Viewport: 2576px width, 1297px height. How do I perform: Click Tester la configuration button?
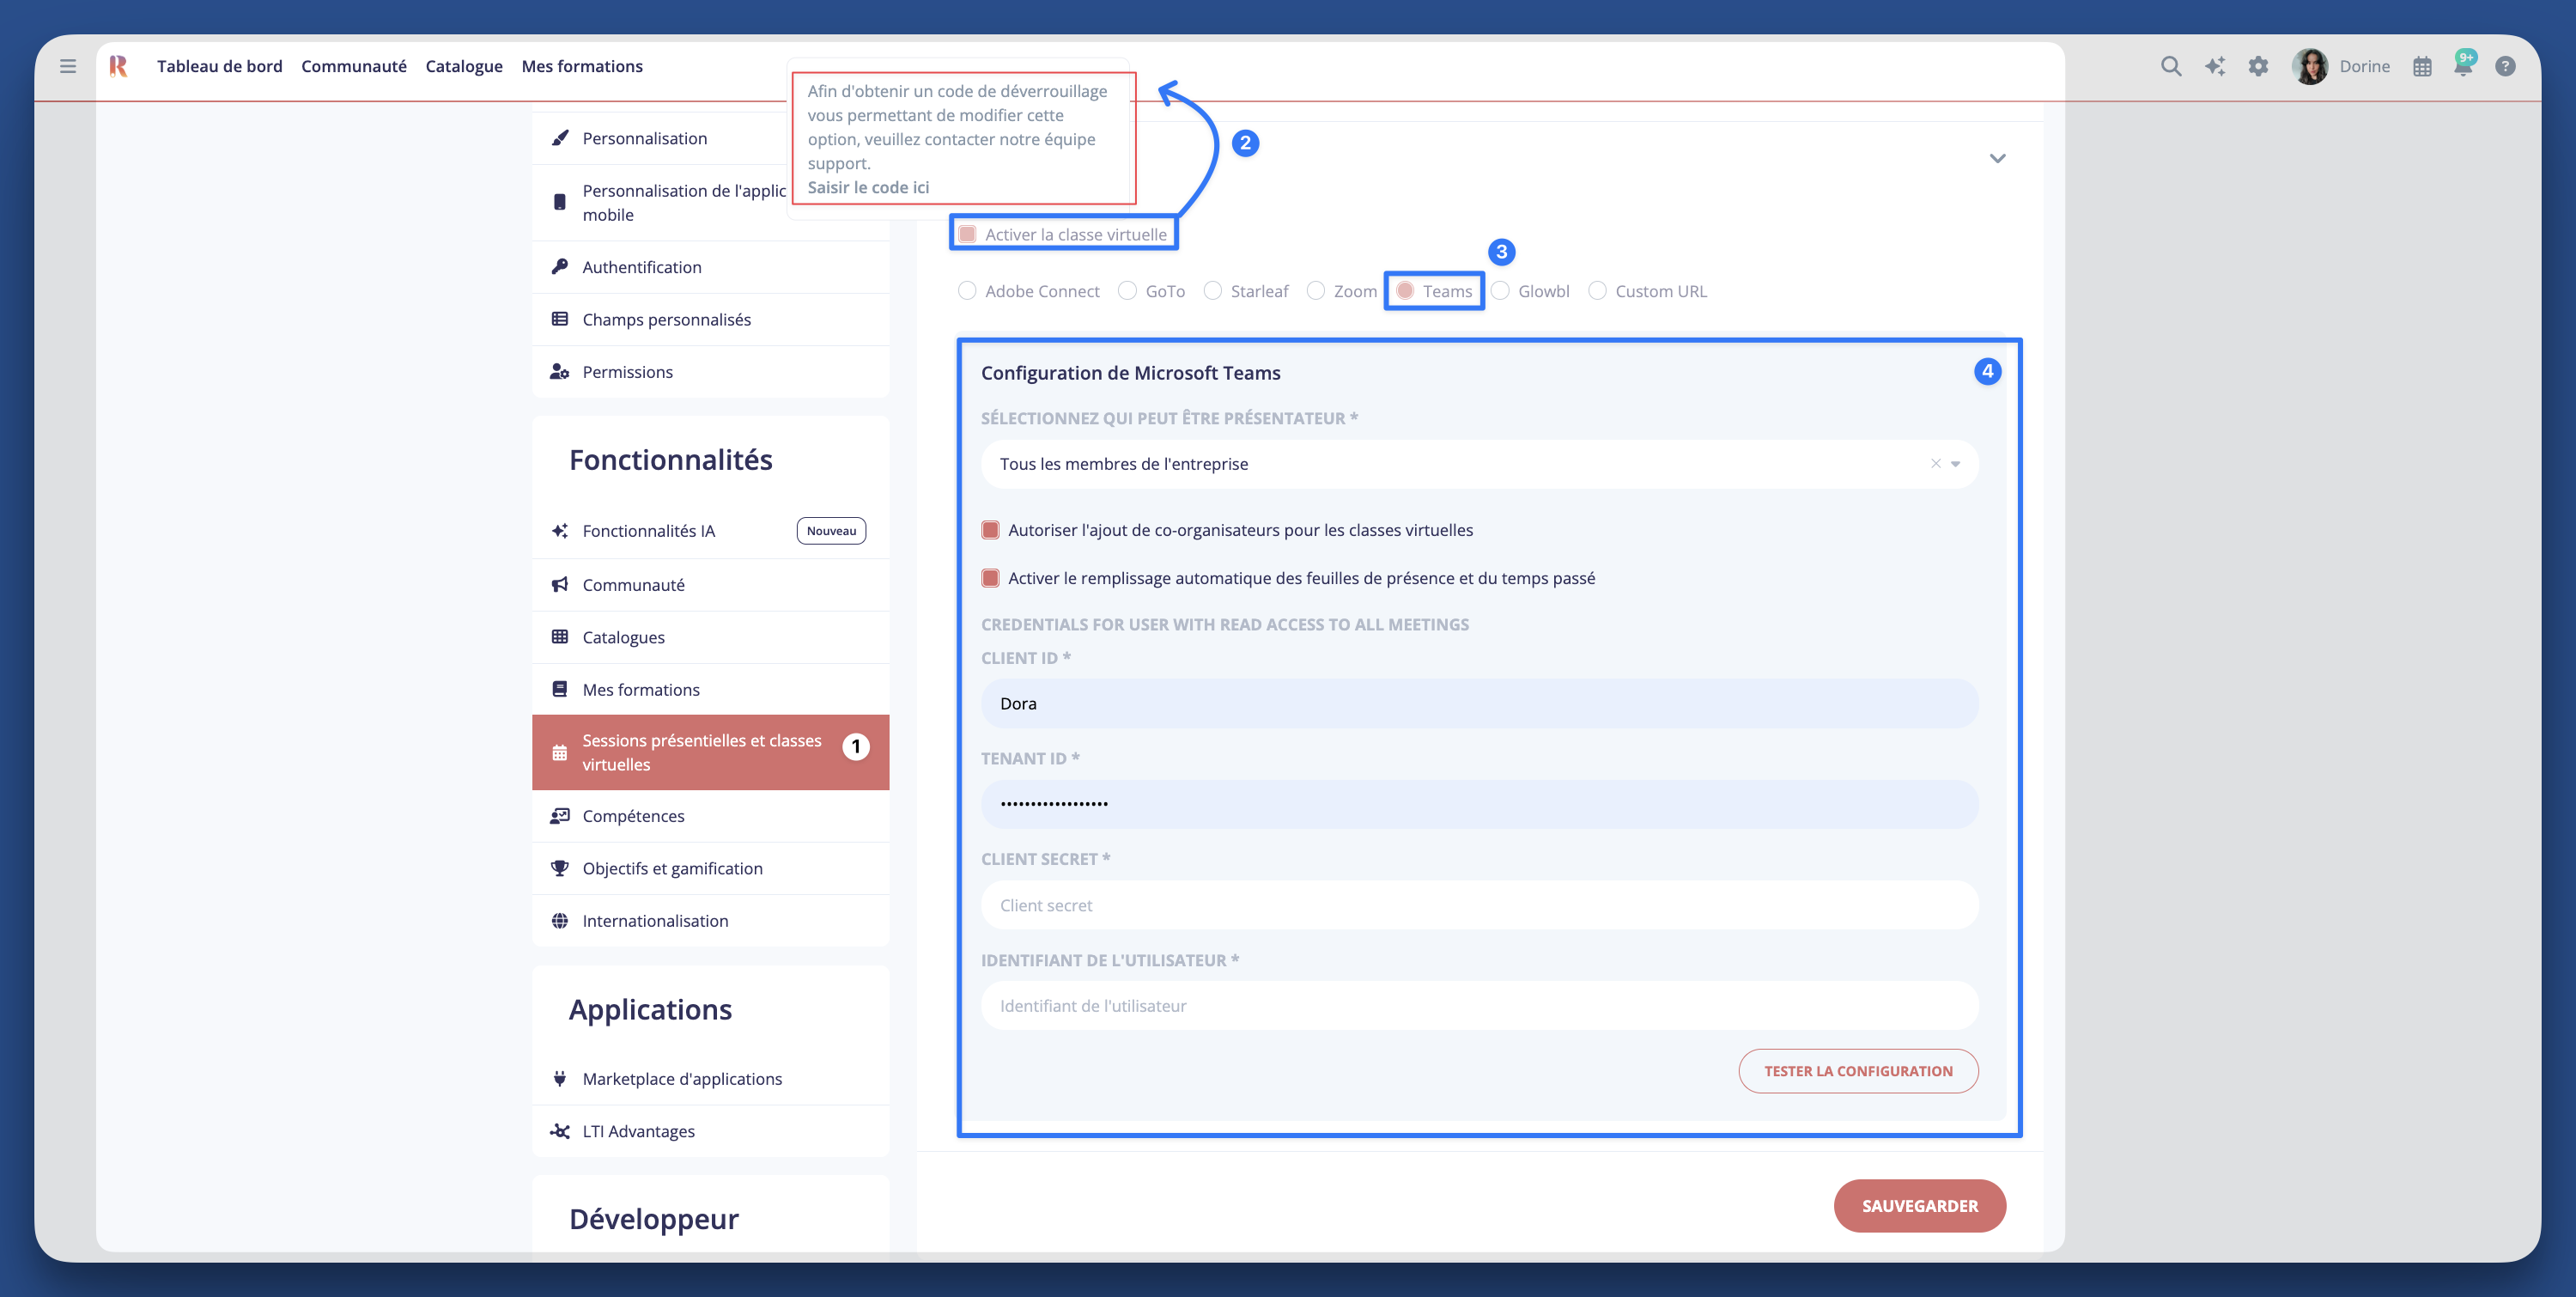1858,1071
